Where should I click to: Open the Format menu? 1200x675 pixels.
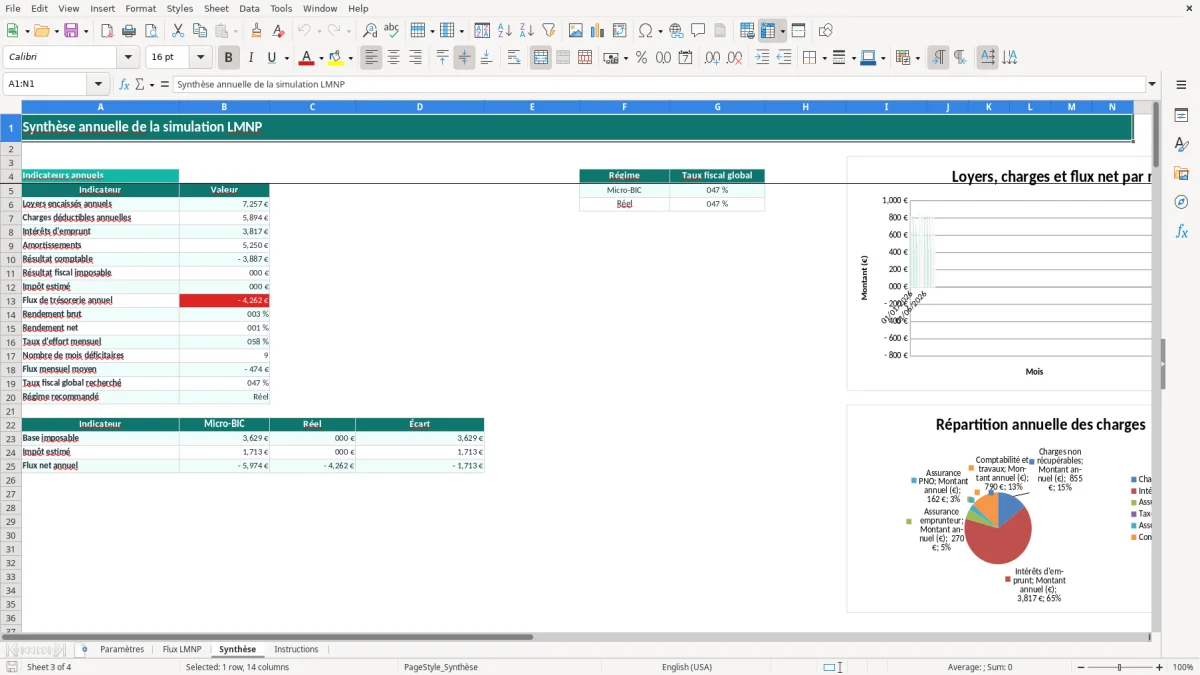point(140,8)
